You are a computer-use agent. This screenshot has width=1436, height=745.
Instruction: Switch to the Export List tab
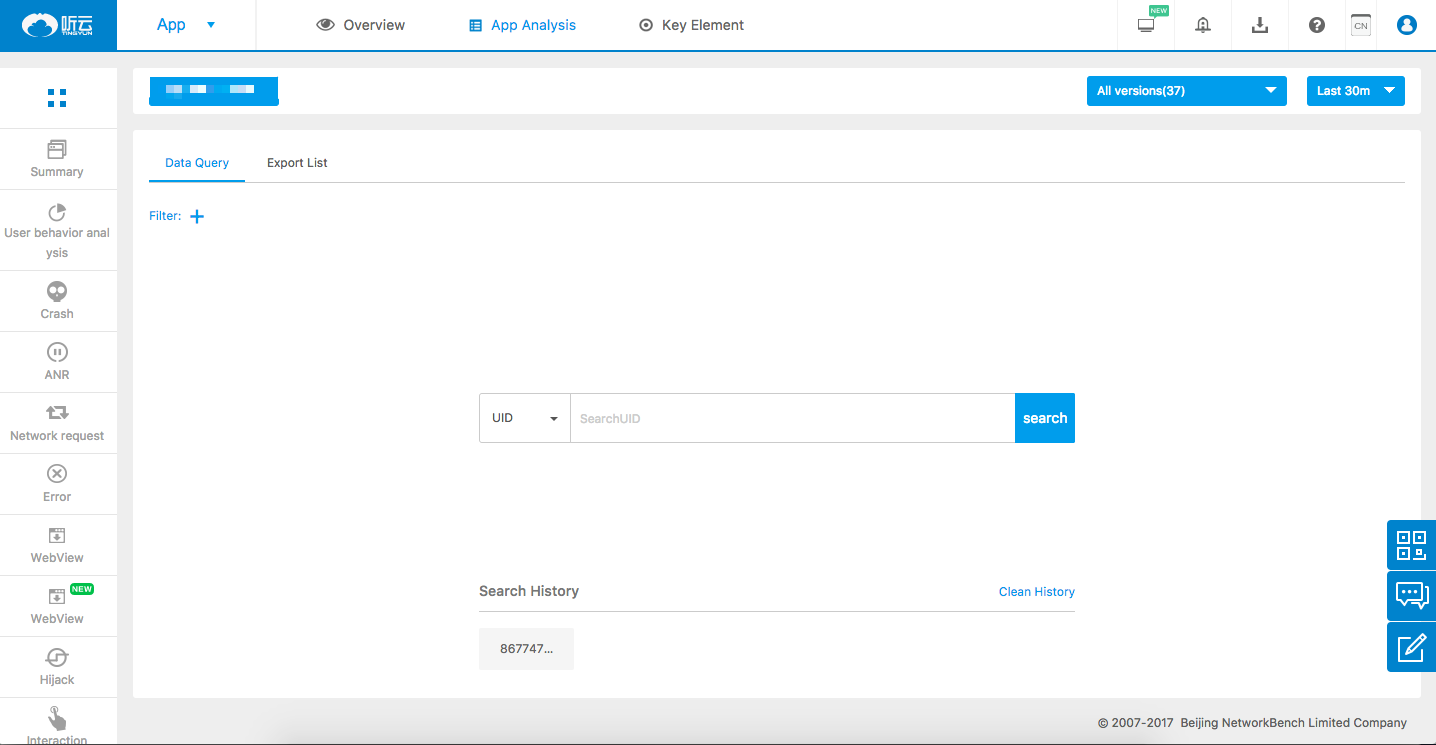[x=297, y=163]
